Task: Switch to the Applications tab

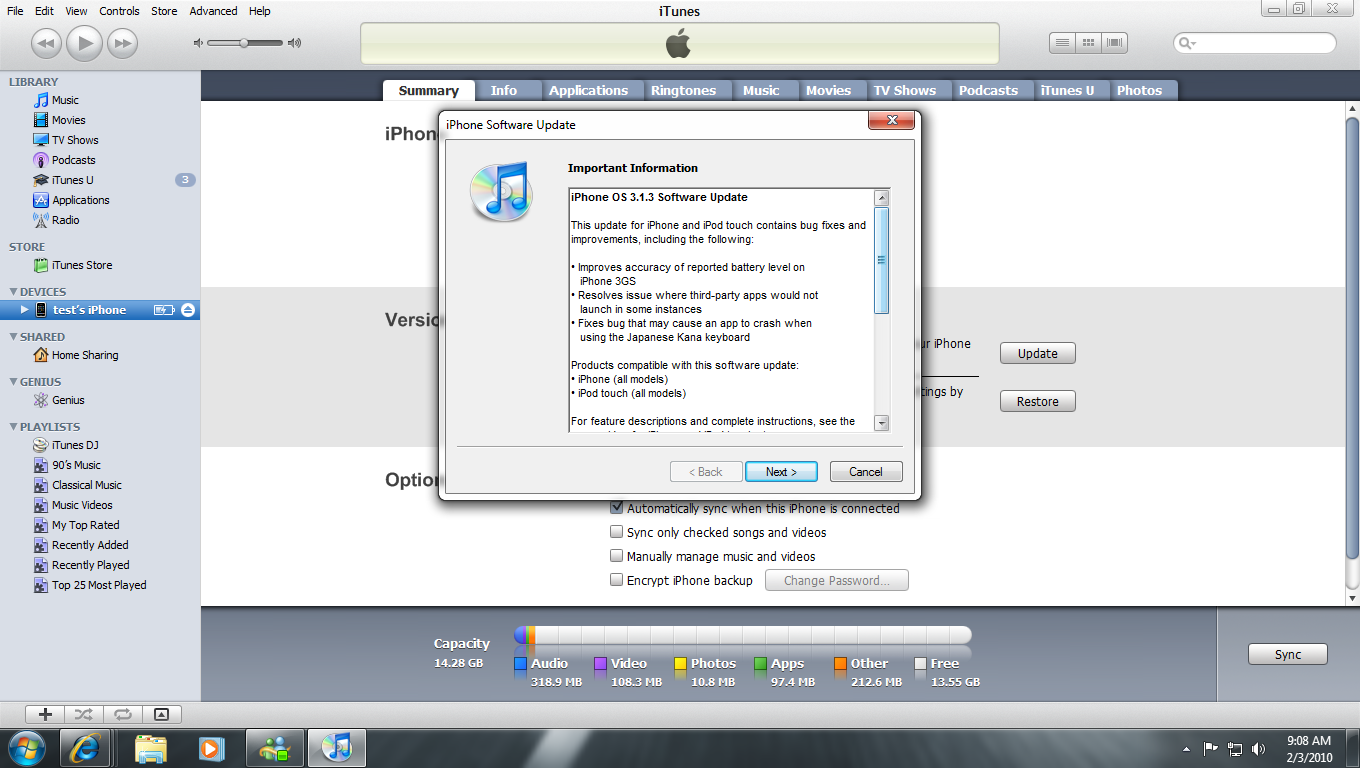Action: (x=588, y=90)
